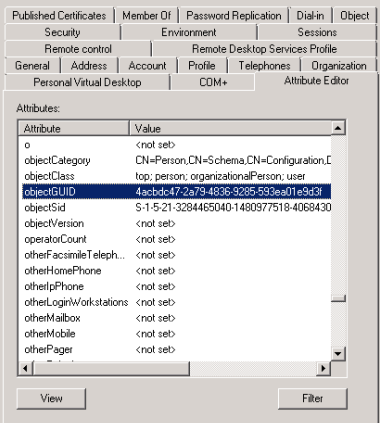The width and height of the screenshot is (380, 423).
Task: Open the Address tab
Action: (89, 65)
